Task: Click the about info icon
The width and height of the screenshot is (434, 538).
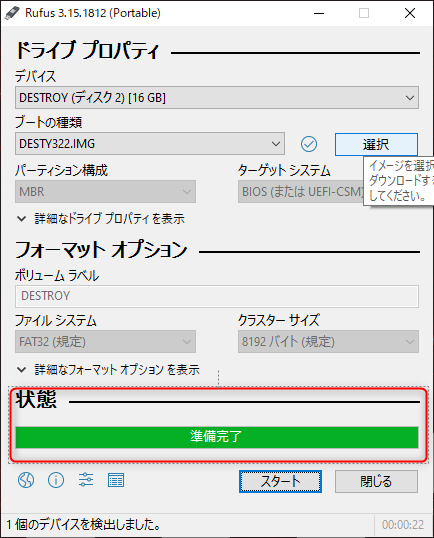Action: tap(56, 480)
